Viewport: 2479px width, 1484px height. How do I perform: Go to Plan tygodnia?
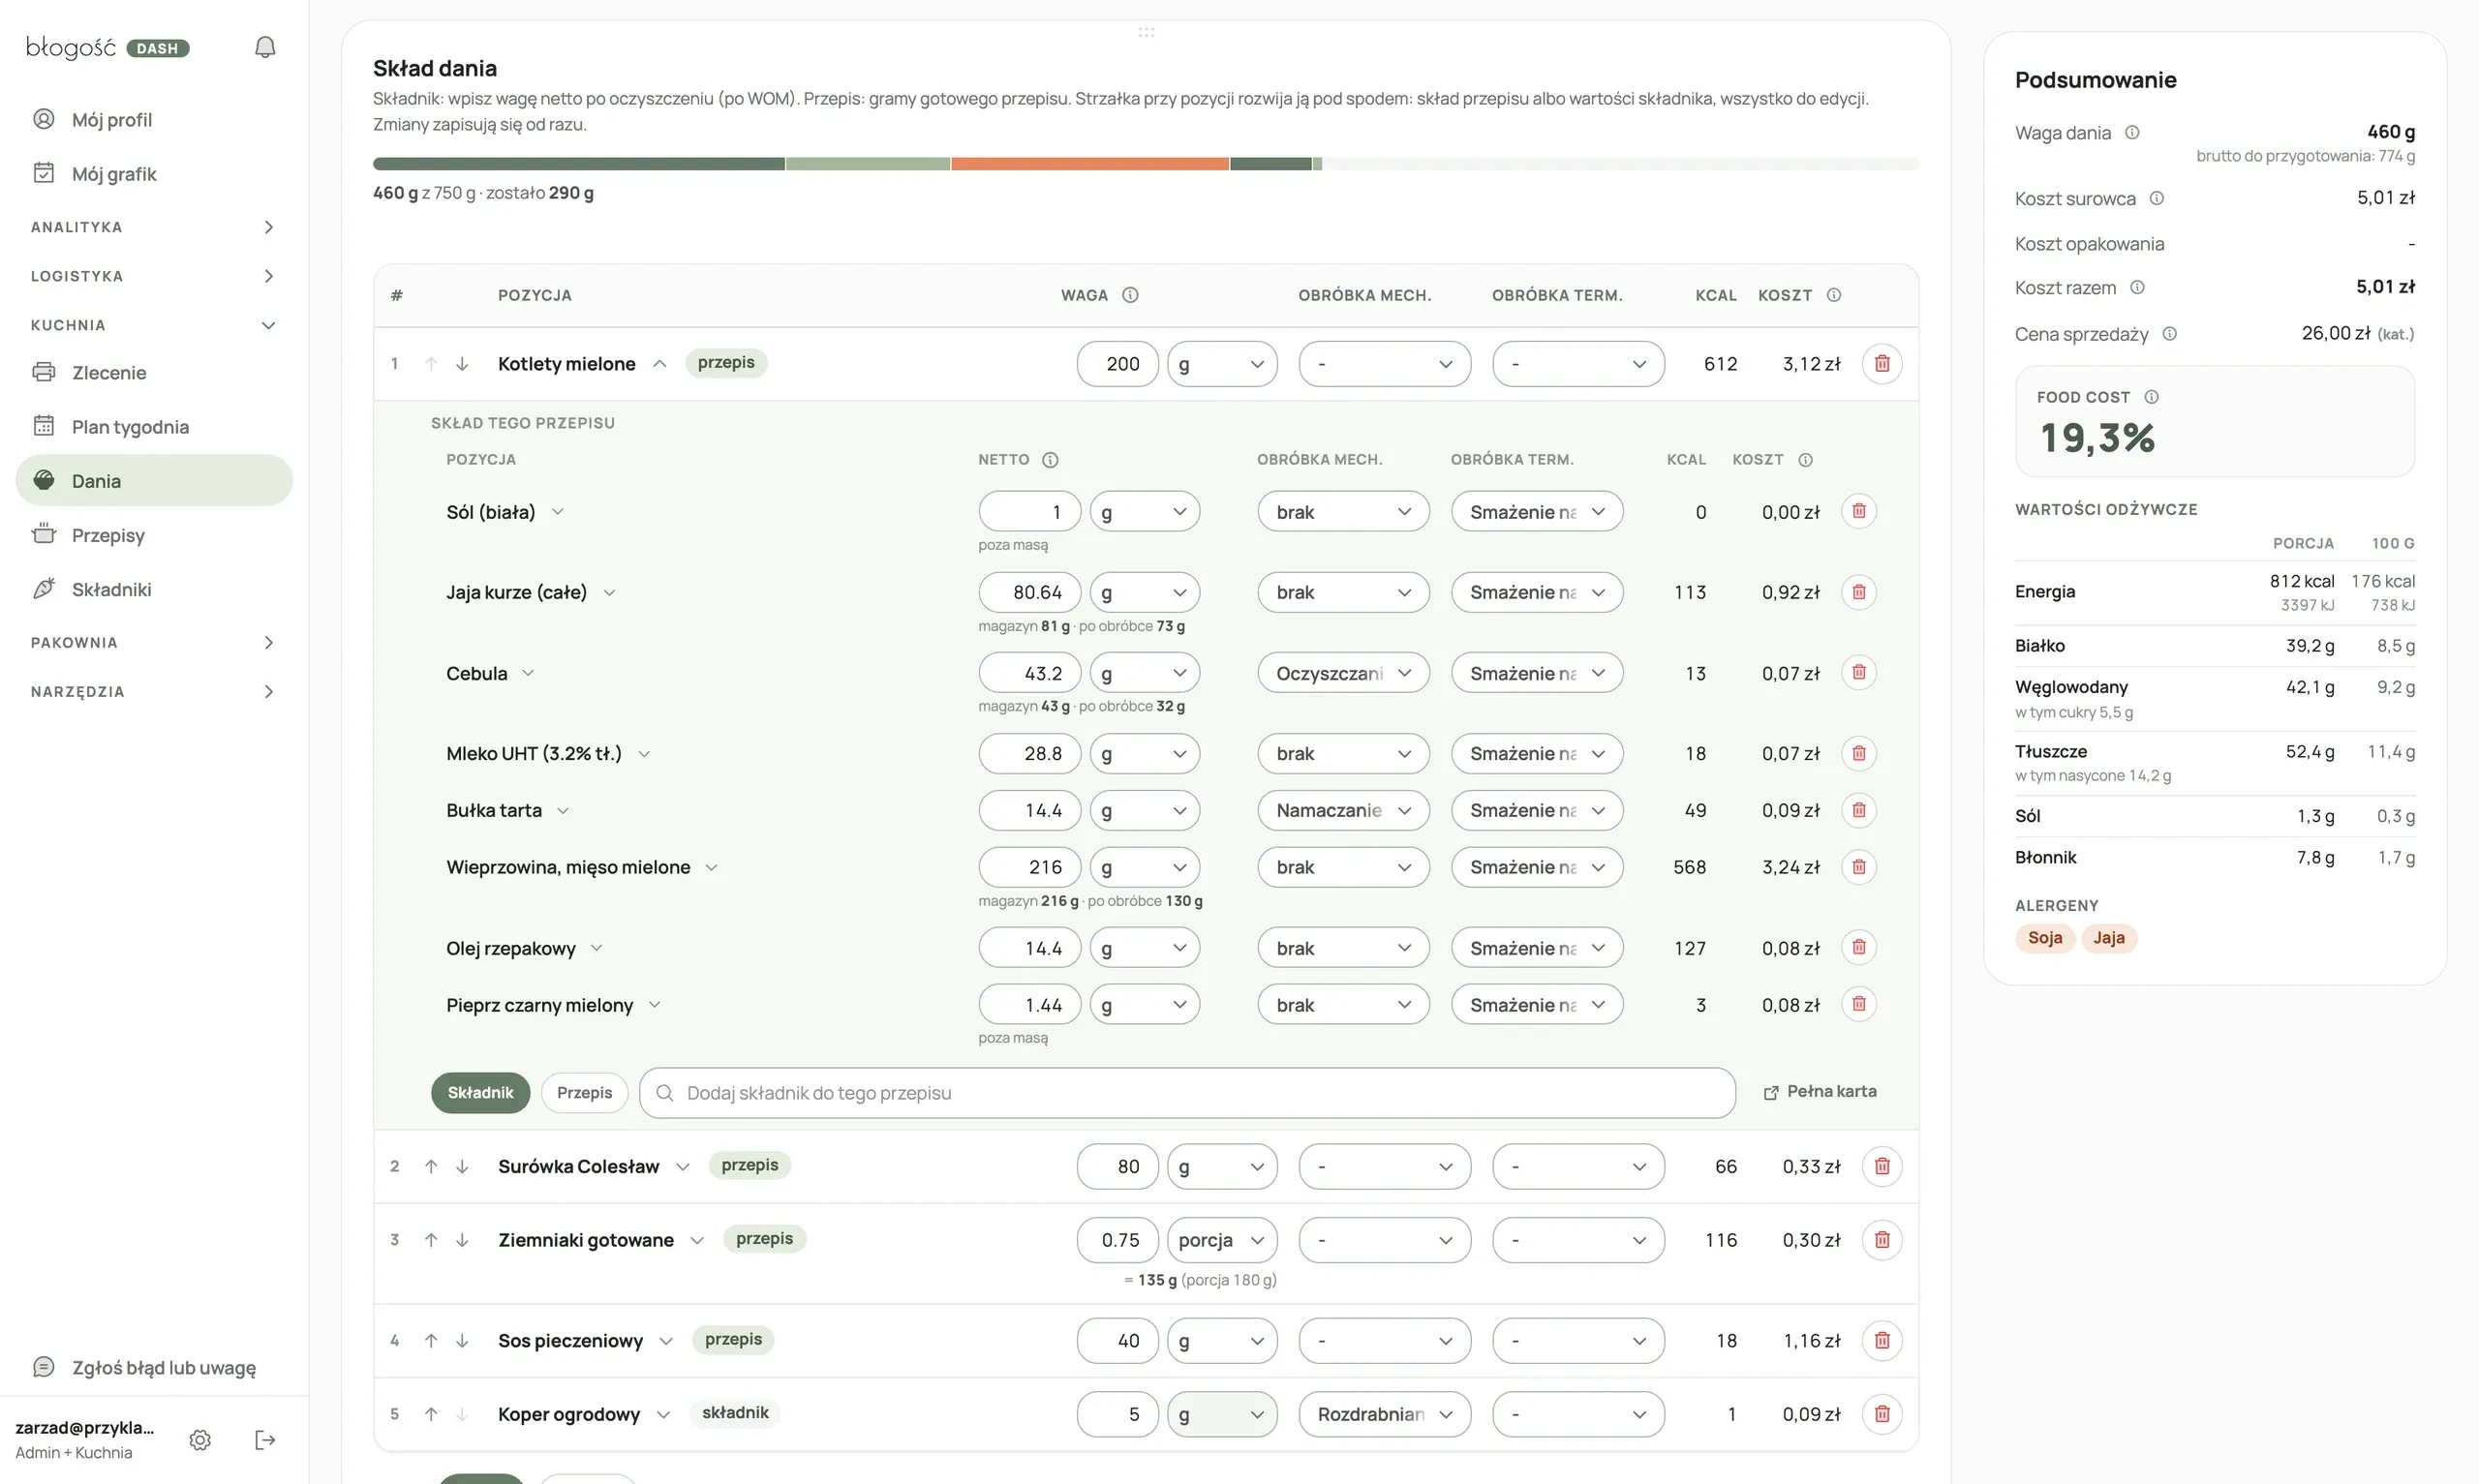click(154, 427)
